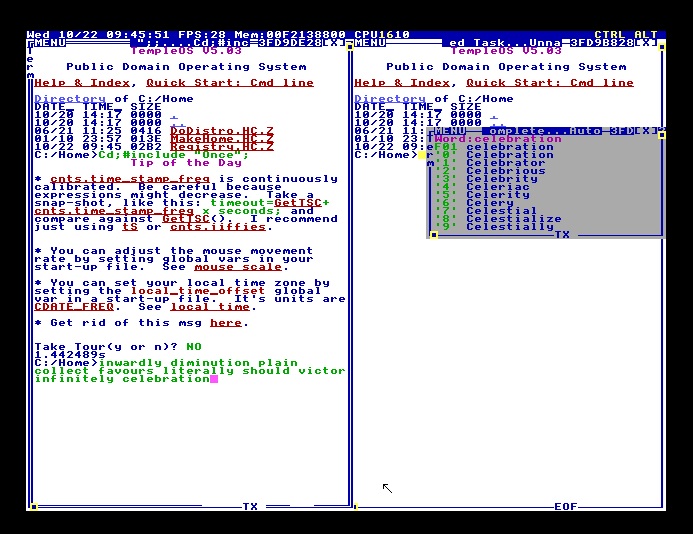The width and height of the screenshot is (693, 534).
Task: Open Quick Start: Cmd line in left window
Action: pyautogui.click(x=230, y=83)
